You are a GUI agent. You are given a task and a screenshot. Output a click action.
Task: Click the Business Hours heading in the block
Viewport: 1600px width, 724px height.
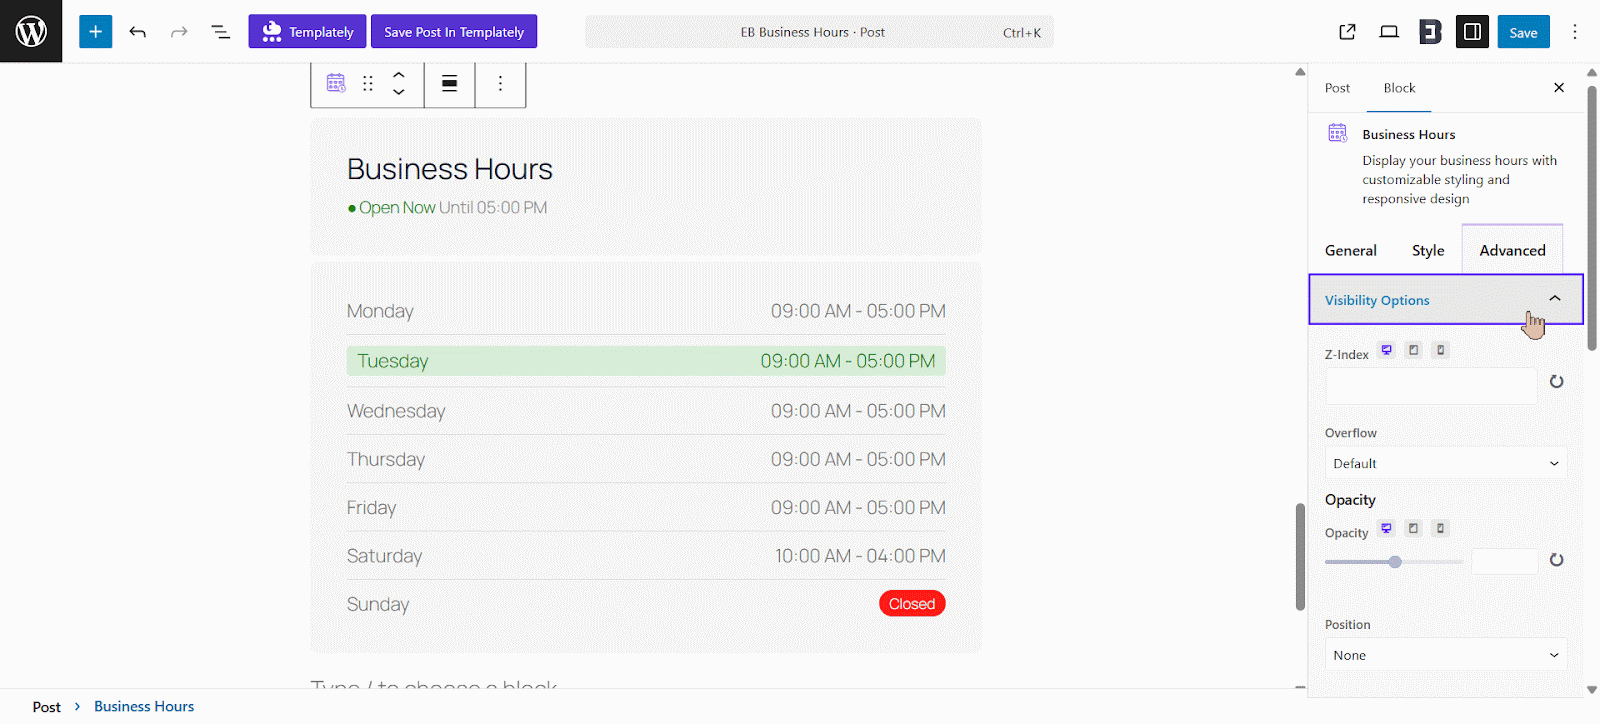(450, 169)
